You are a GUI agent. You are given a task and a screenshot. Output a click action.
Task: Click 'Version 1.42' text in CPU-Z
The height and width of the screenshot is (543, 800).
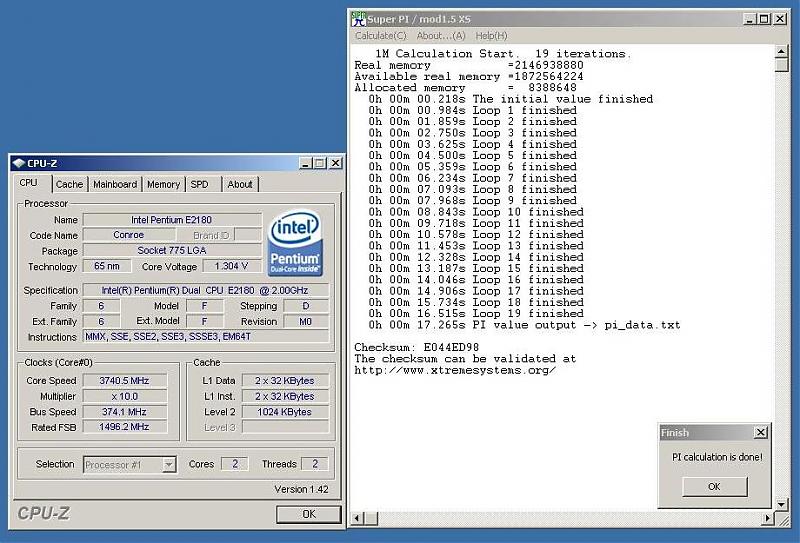(x=301, y=489)
